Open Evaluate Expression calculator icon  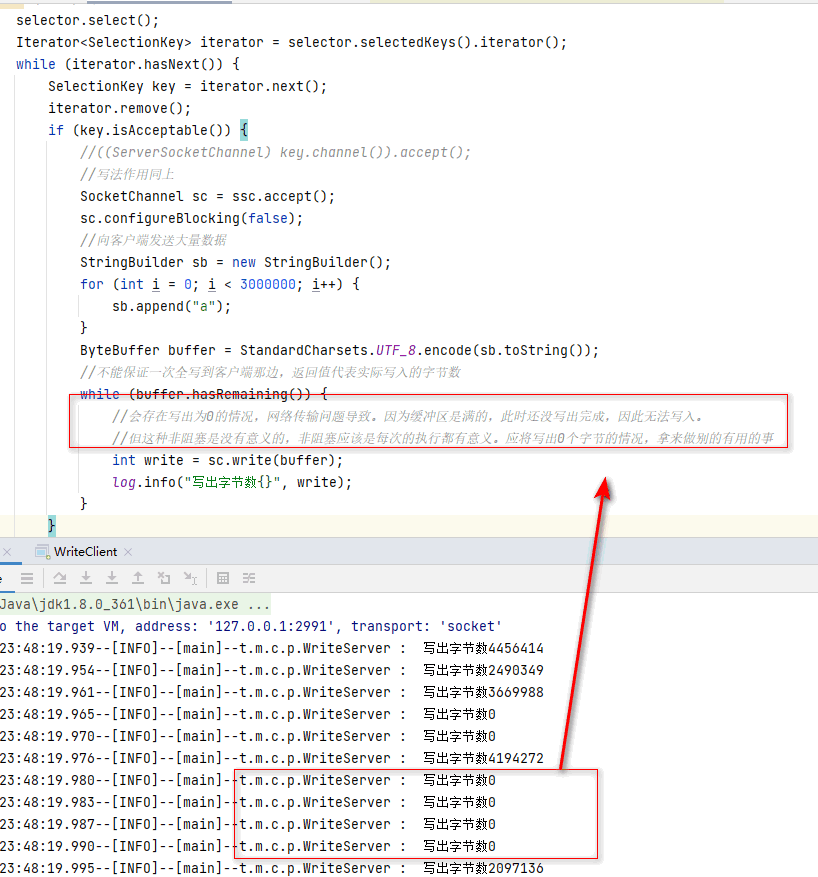pyautogui.click(x=223, y=578)
